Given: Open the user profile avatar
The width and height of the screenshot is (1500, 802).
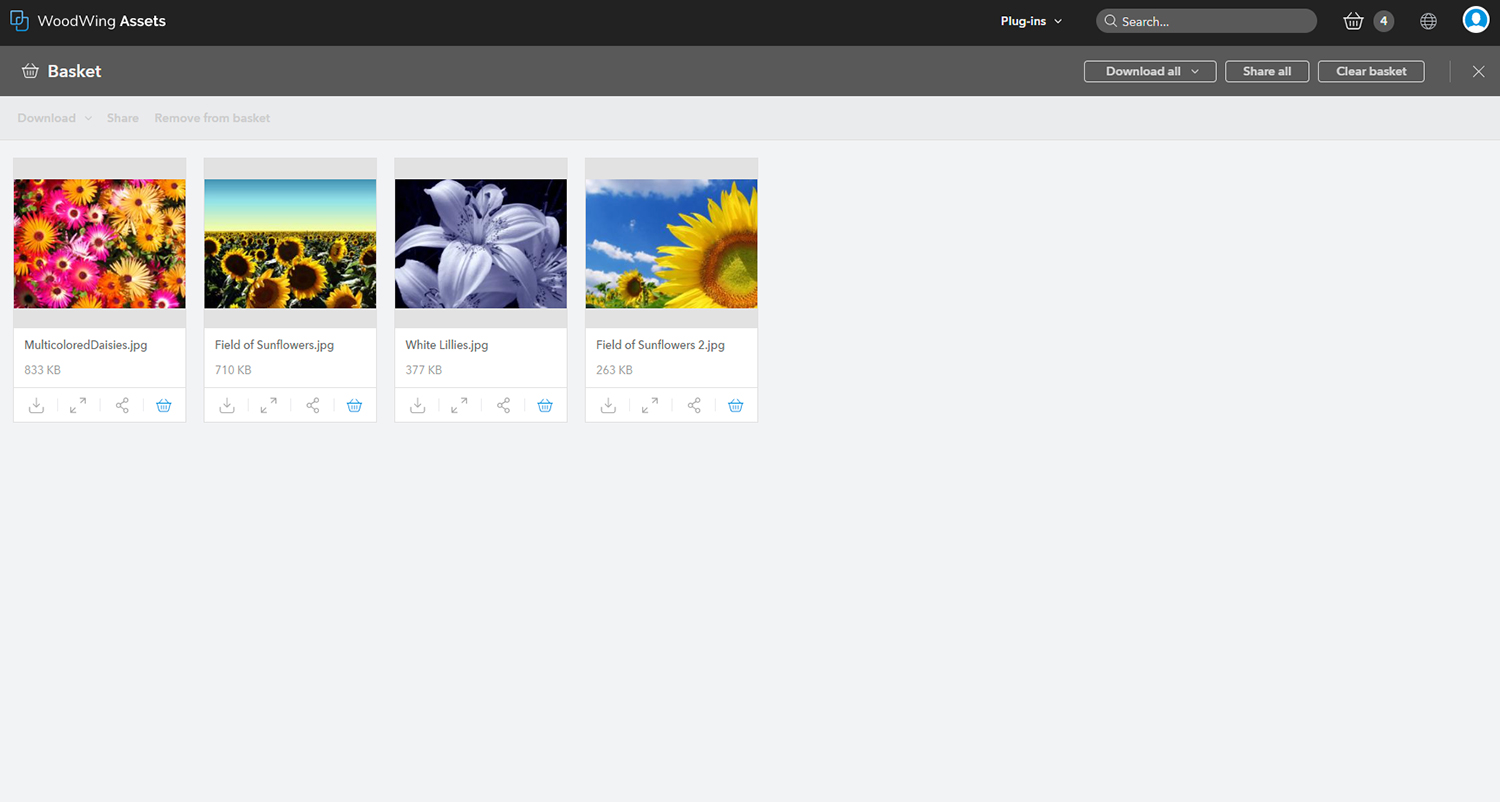Looking at the screenshot, I should coord(1476,20).
